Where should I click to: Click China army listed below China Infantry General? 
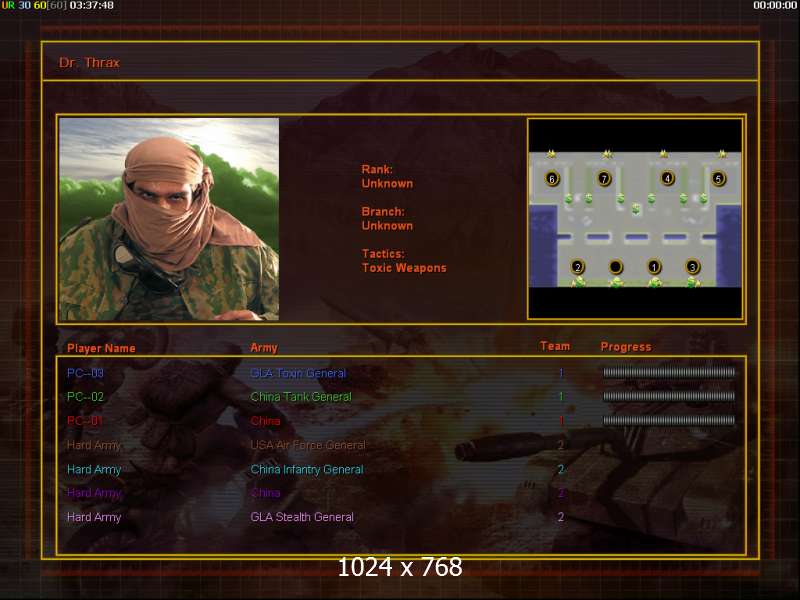pos(265,493)
